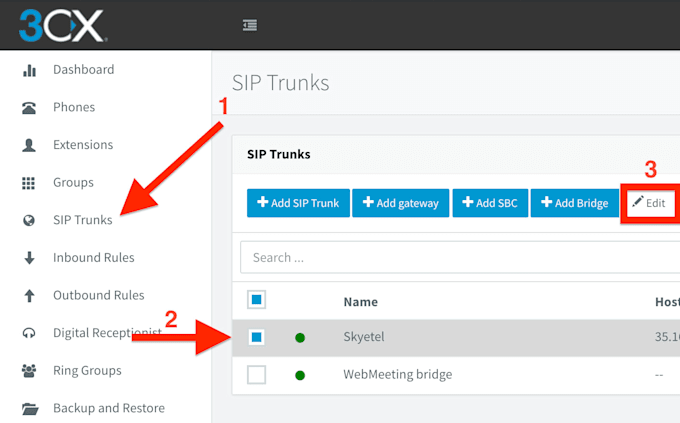The image size is (680, 423).
Task: Click the Backup and Restore folder icon
Action: click(x=30, y=408)
